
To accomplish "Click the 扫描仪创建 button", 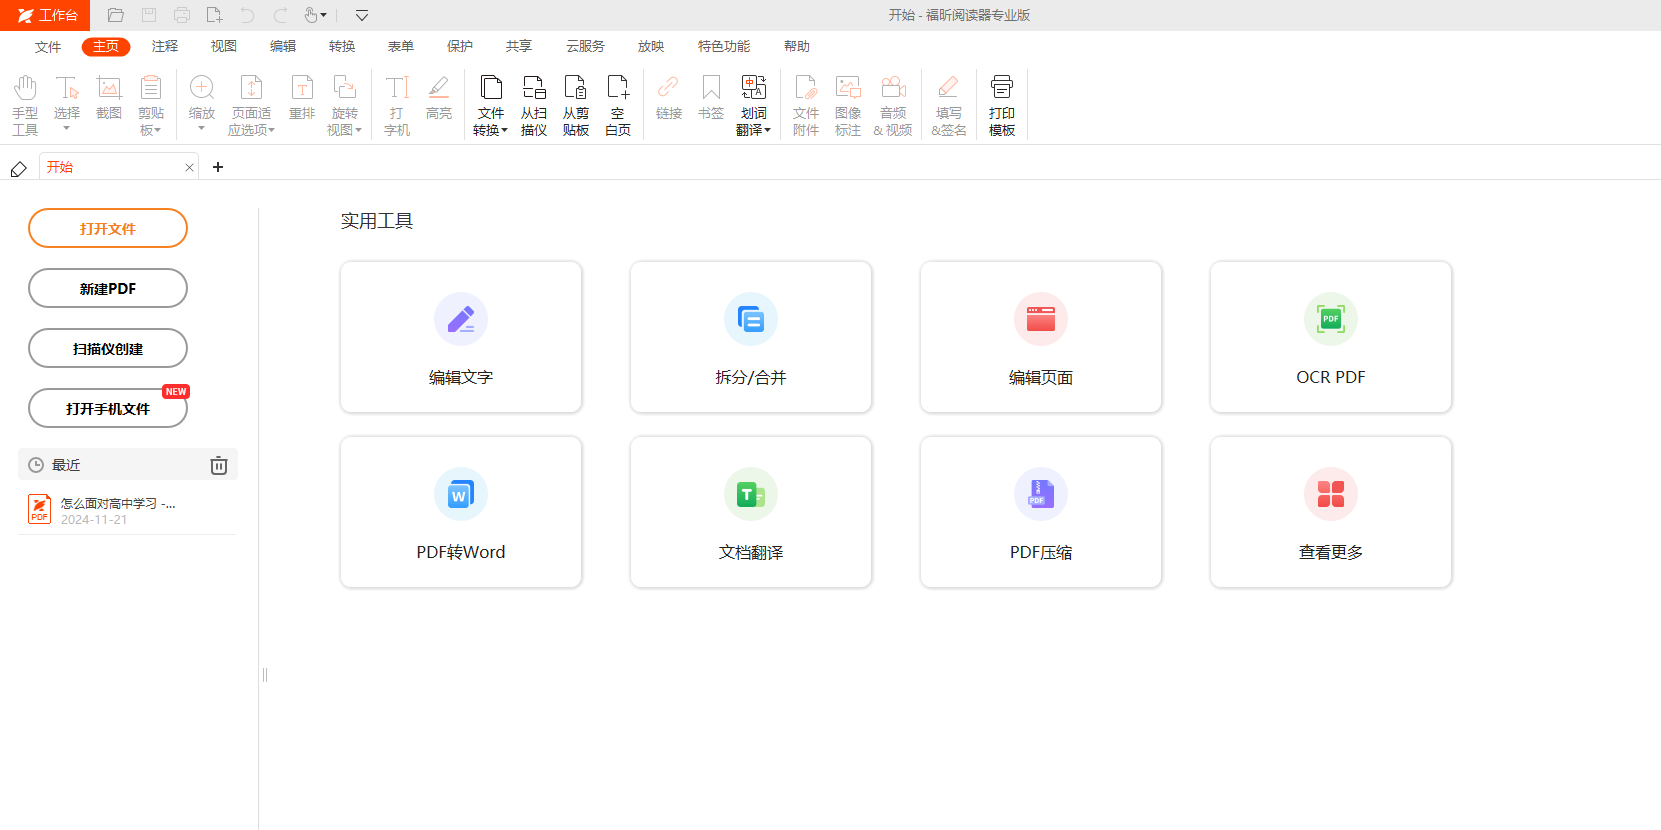I will pyautogui.click(x=108, y=348).
